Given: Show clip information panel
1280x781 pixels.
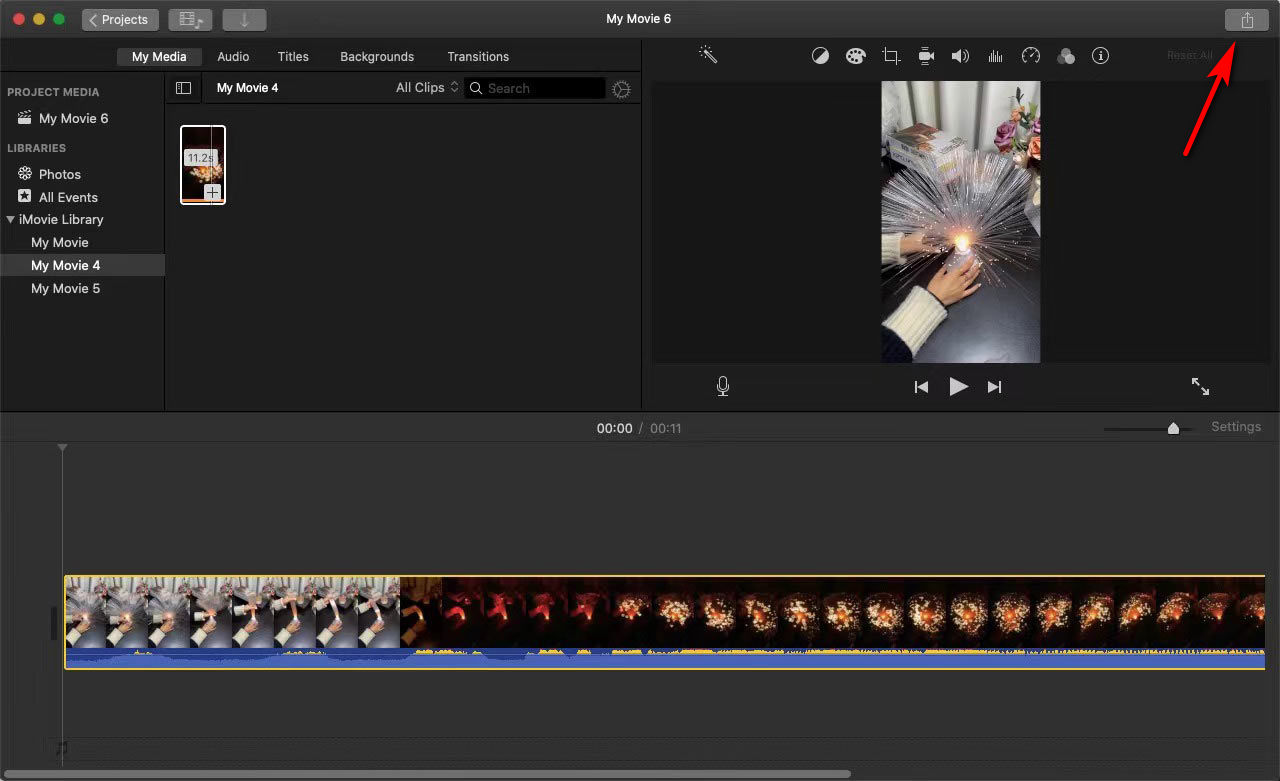Looking at the screenshot, I should click(x=1101, y=56).
